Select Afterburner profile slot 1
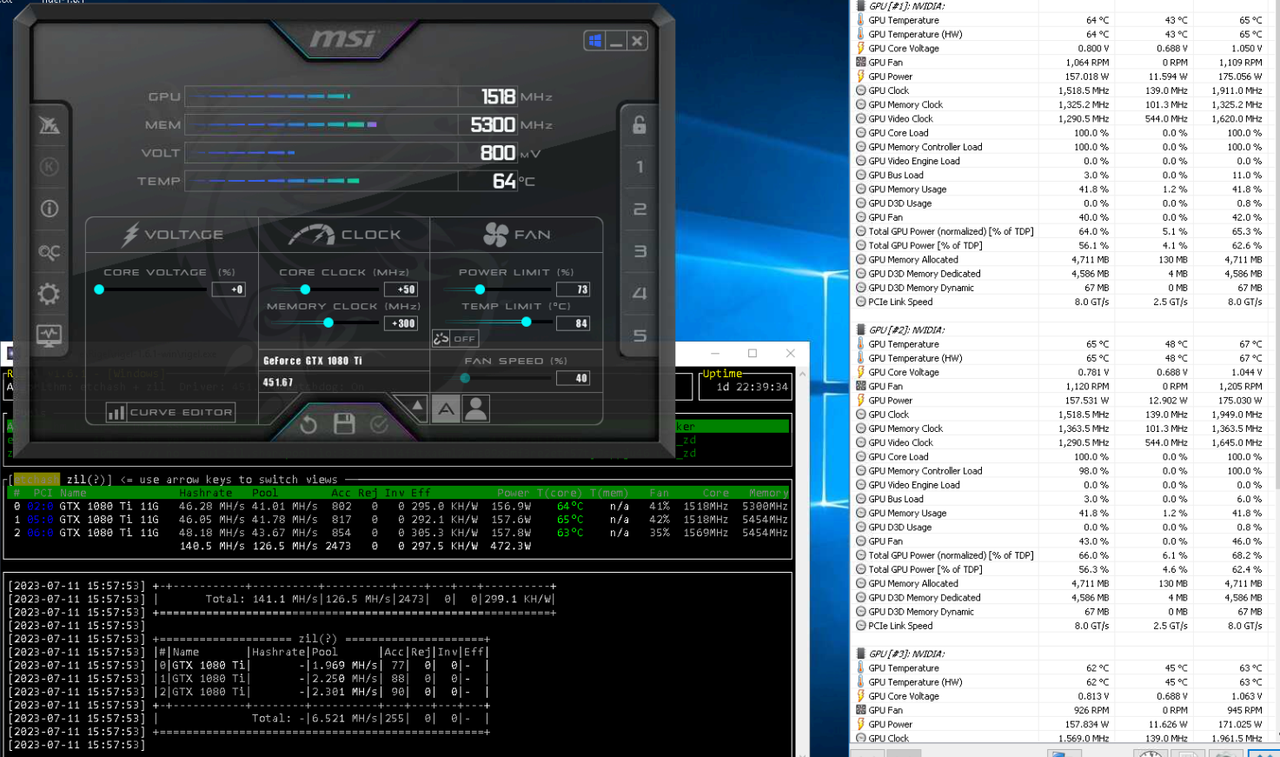This screenshot has width=1280, height=757. coord(640,167)
